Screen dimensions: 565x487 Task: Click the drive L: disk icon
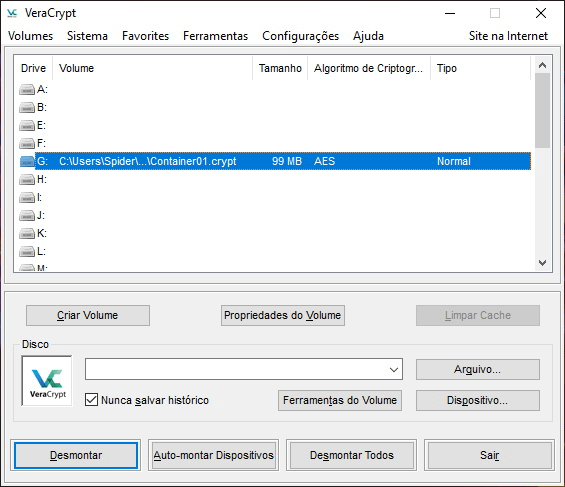[27, 251]
